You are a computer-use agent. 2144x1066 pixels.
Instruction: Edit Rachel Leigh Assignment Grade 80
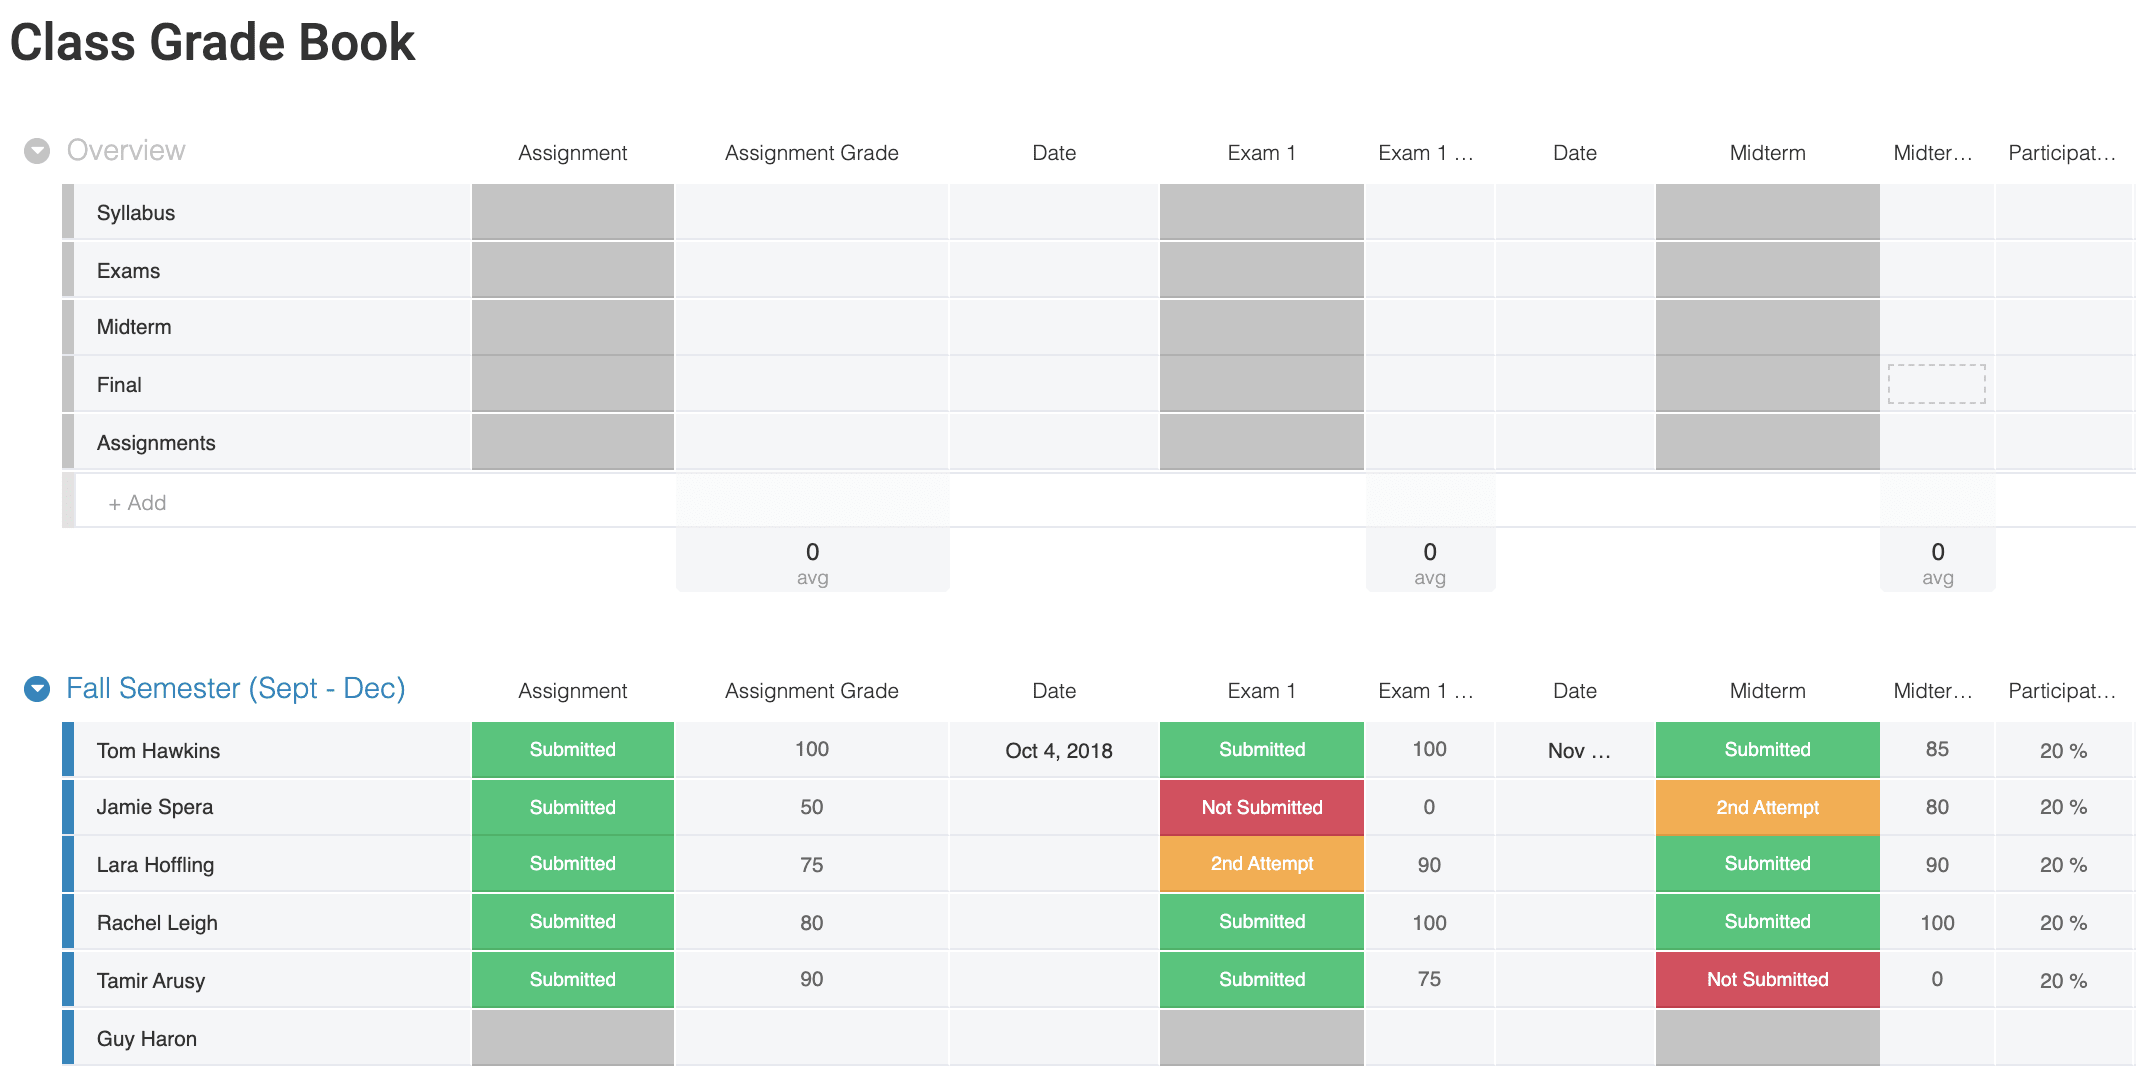[x=812, y=922]
